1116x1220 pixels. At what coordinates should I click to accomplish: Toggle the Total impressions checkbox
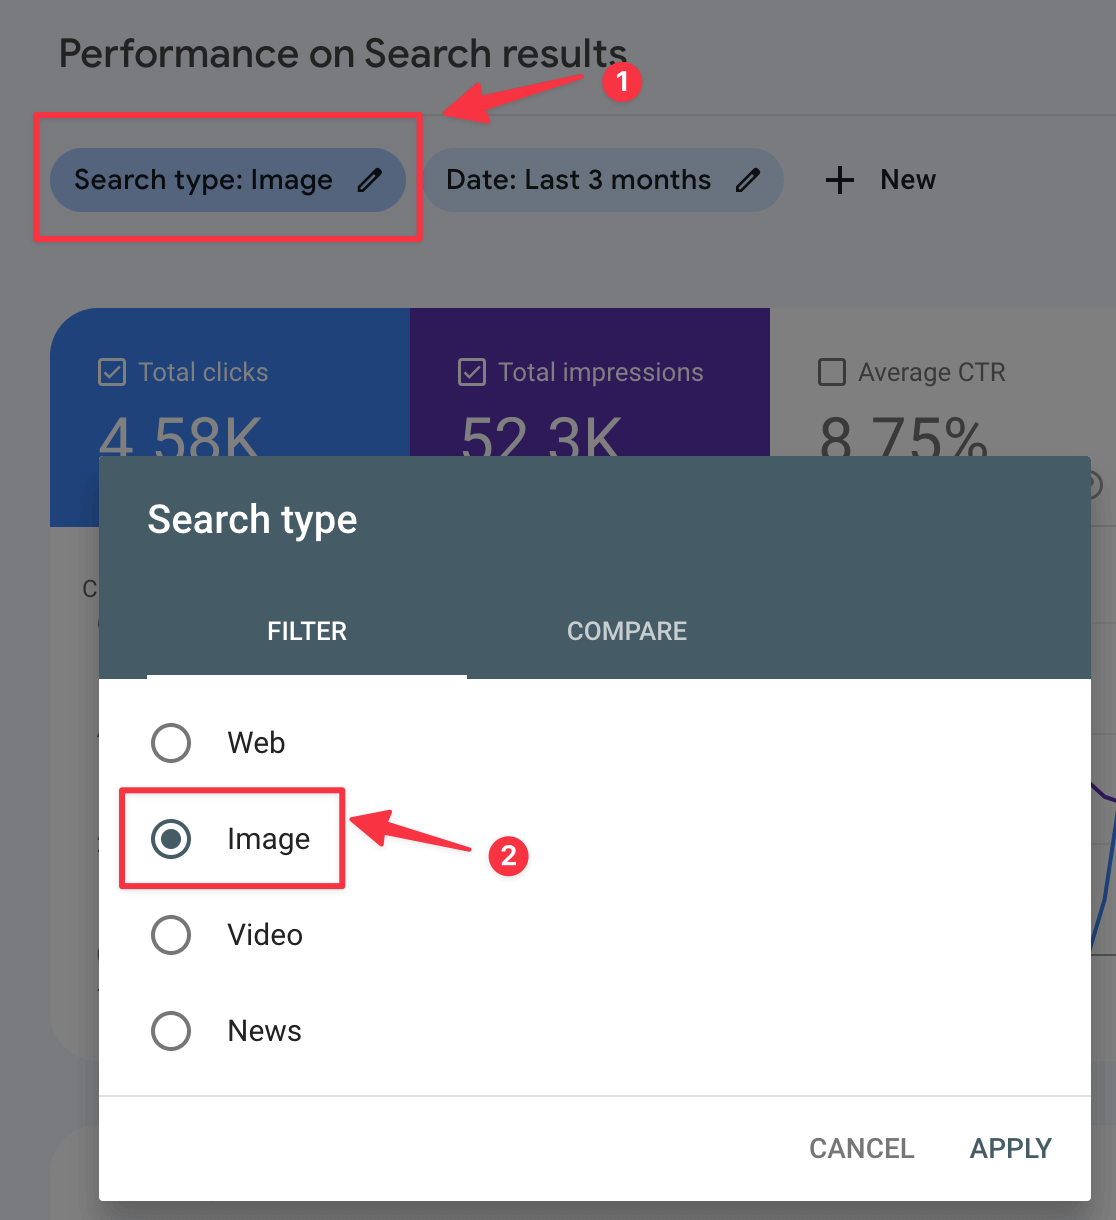(x=472, y=372)
